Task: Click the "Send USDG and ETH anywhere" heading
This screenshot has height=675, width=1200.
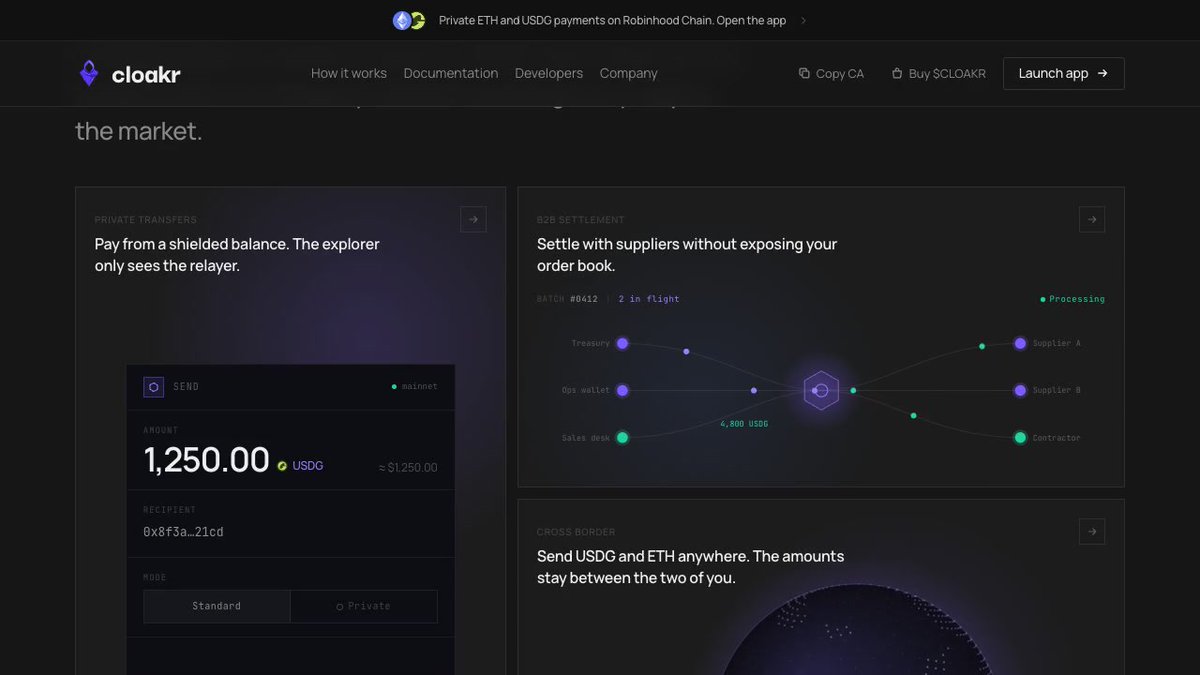Action: pyautogui.click(x=690, y=567)
